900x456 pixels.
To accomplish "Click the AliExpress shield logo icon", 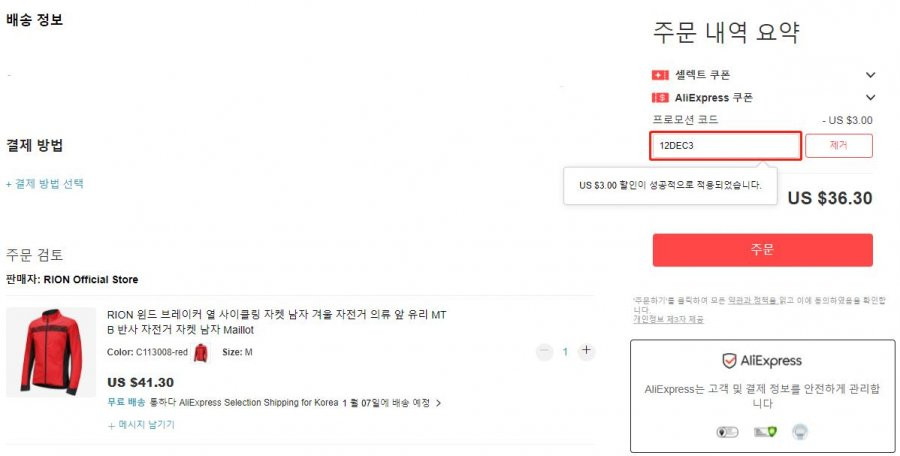I will (729, 361).
